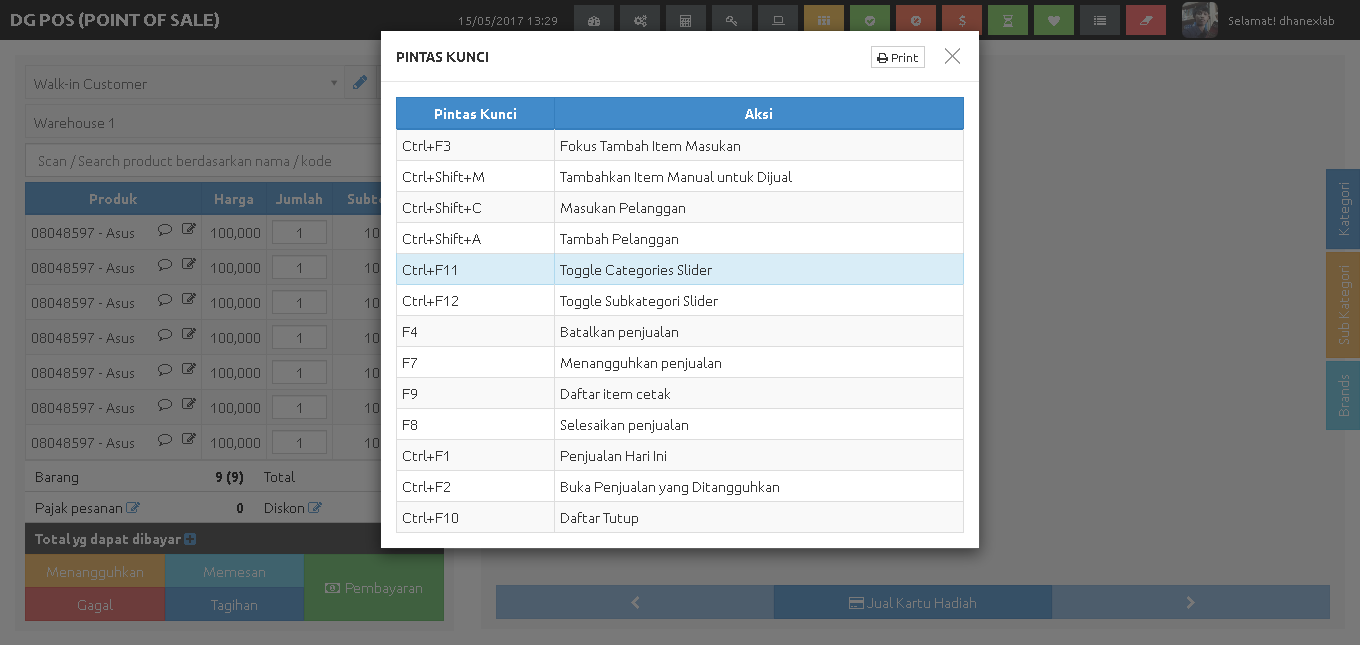
Task: Close the Pintas Kunci dialog
Action: 952,57
